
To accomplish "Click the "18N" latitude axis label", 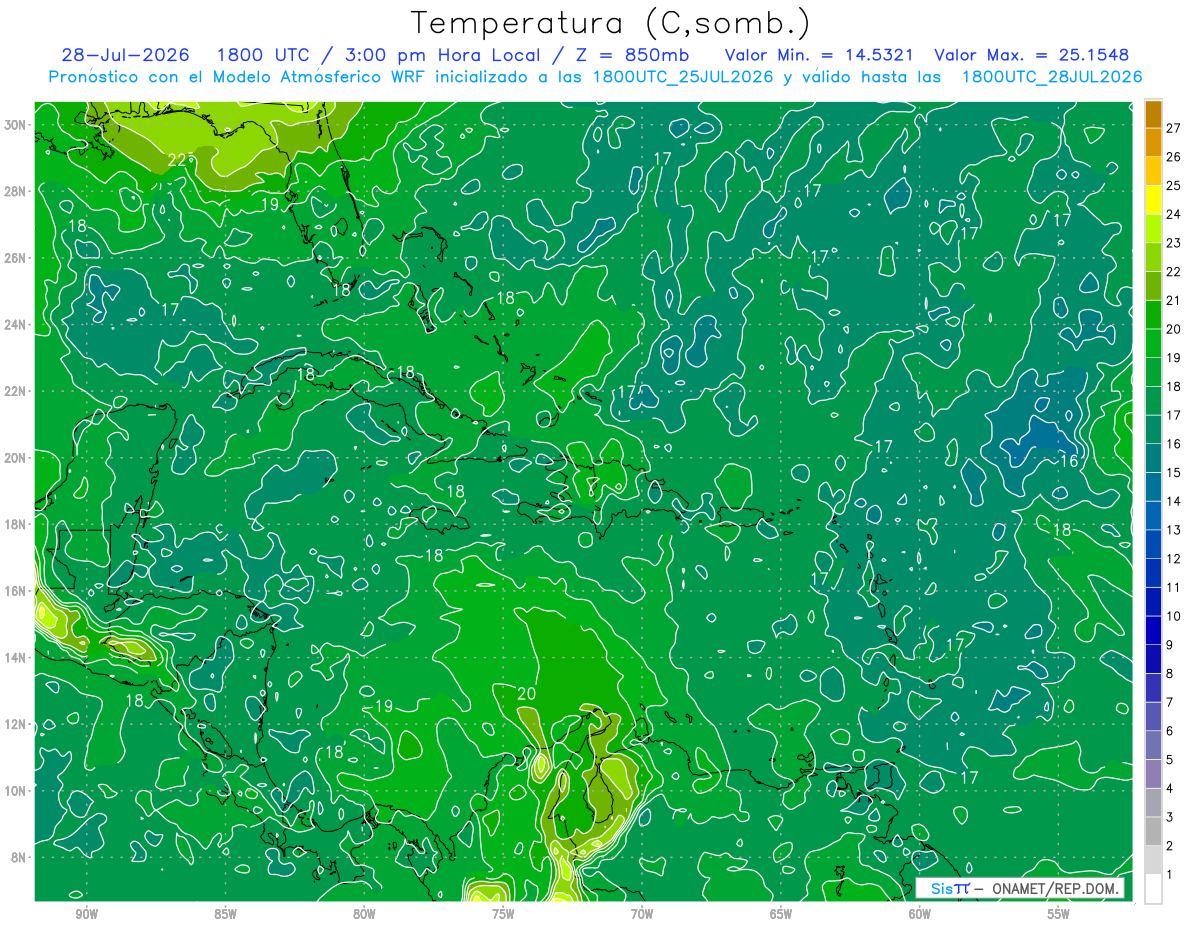I will 16,524.
